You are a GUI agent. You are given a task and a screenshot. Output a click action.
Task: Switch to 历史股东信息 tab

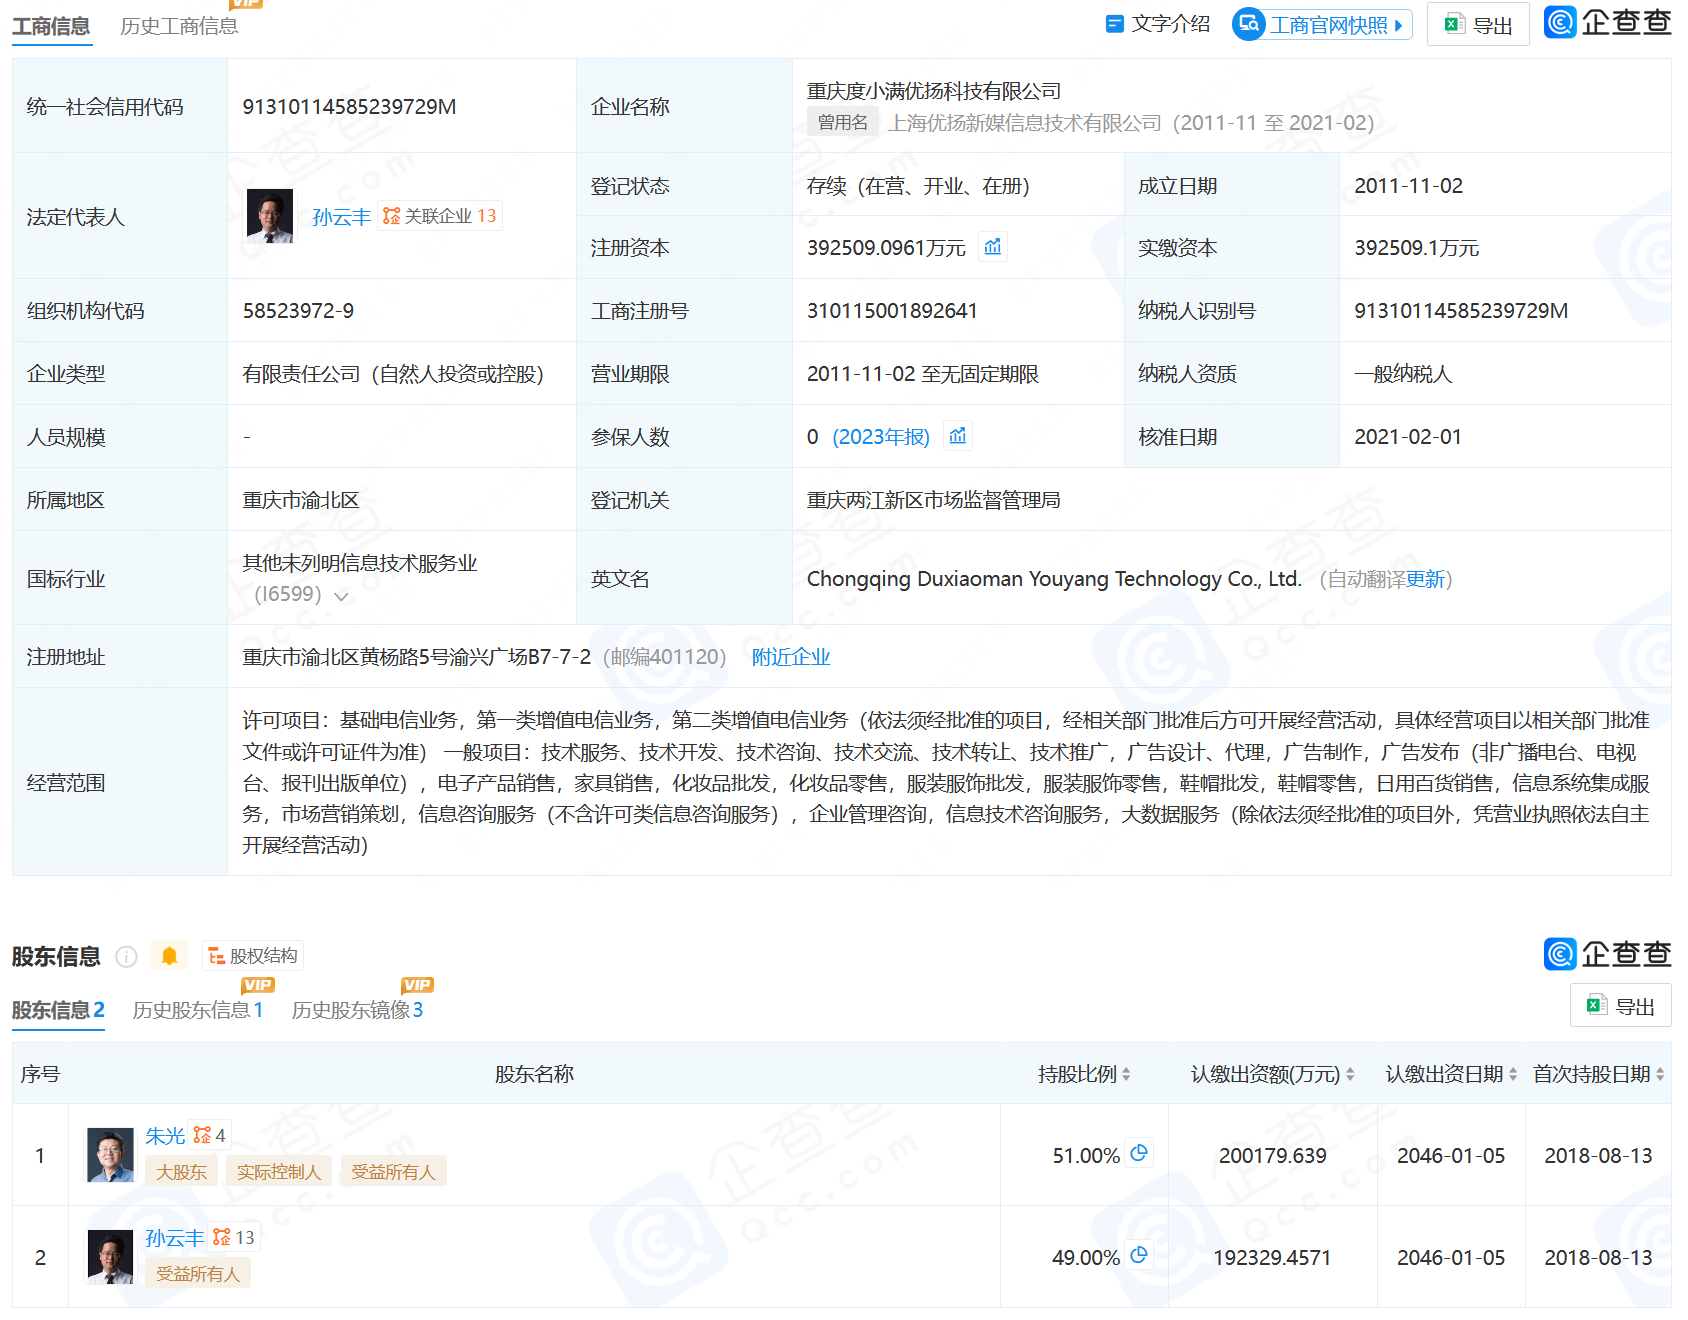[x=197, y=1010]
